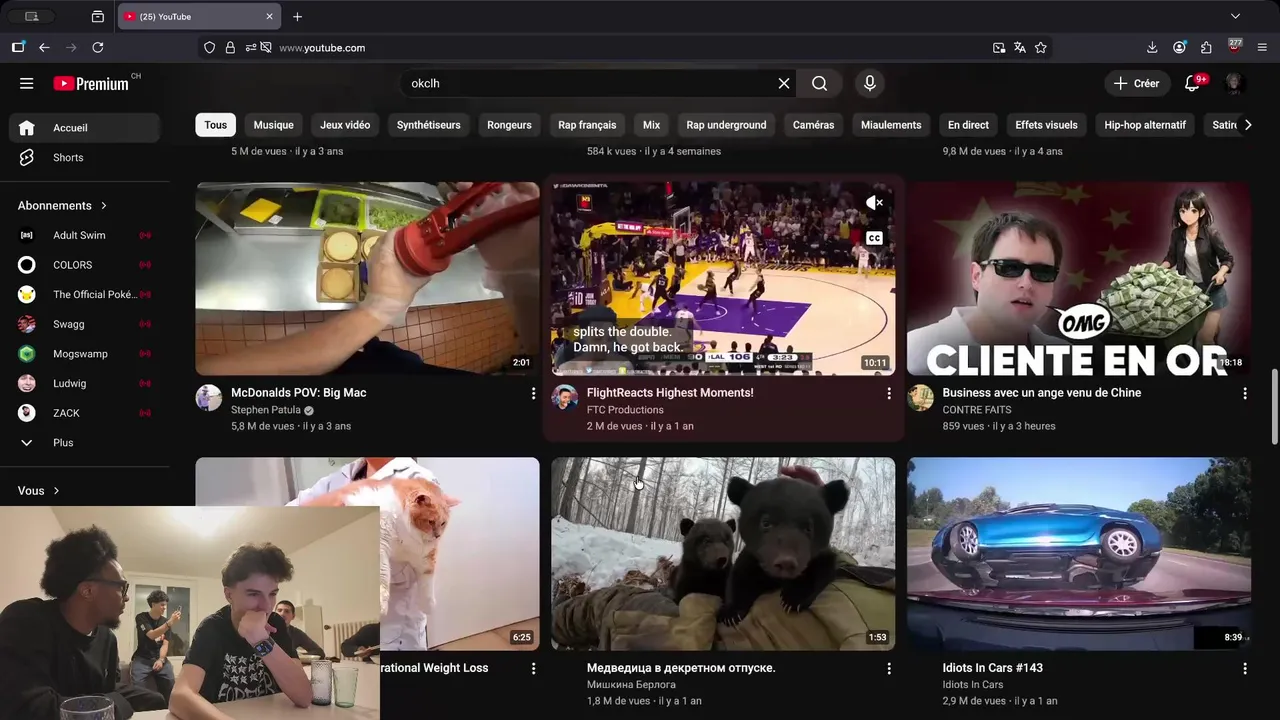The image size is (1280, 720).
Task: Open the notifications bell
Action: (x=1192, y=83)
